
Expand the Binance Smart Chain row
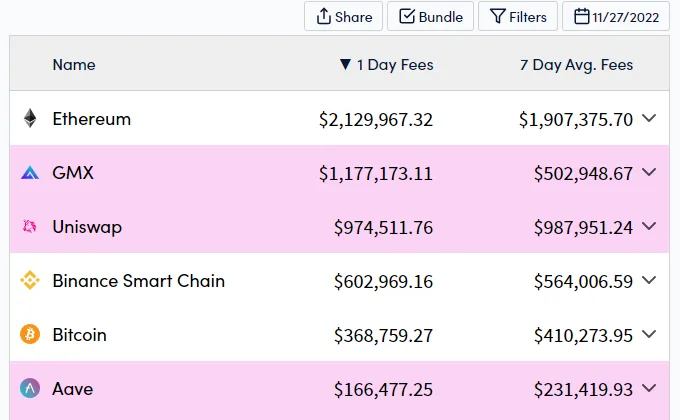(x=649, y=280)
